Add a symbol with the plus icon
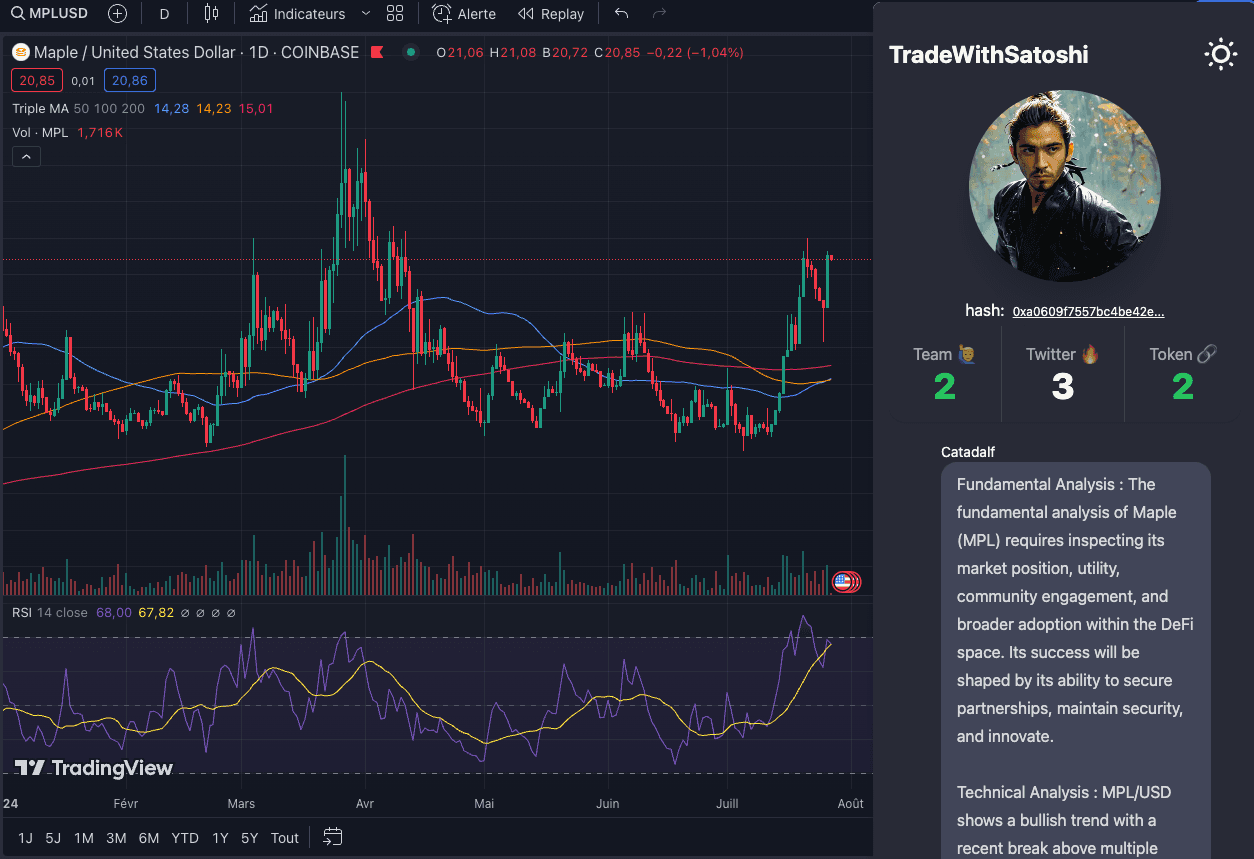This screenshot has height=859, width=1254. pyautogui.click(x=117, y=14)
